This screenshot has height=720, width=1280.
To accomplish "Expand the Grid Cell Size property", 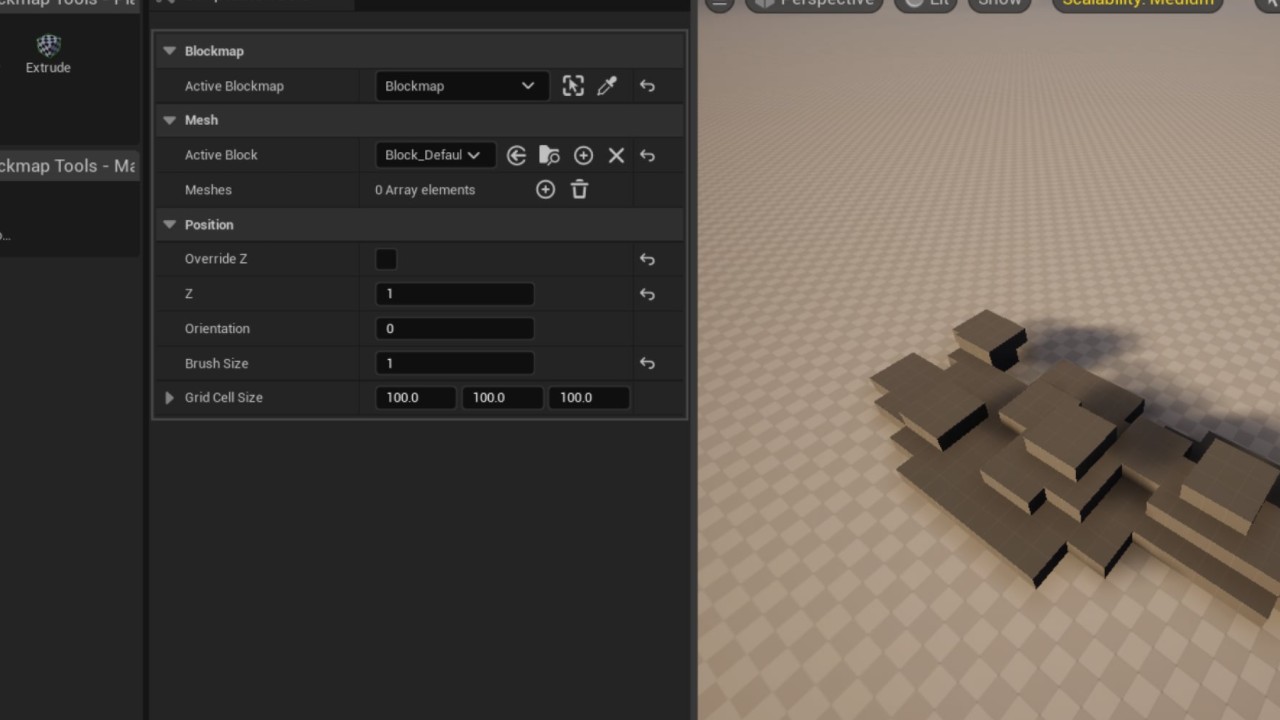I will click(x=169, y=397).
